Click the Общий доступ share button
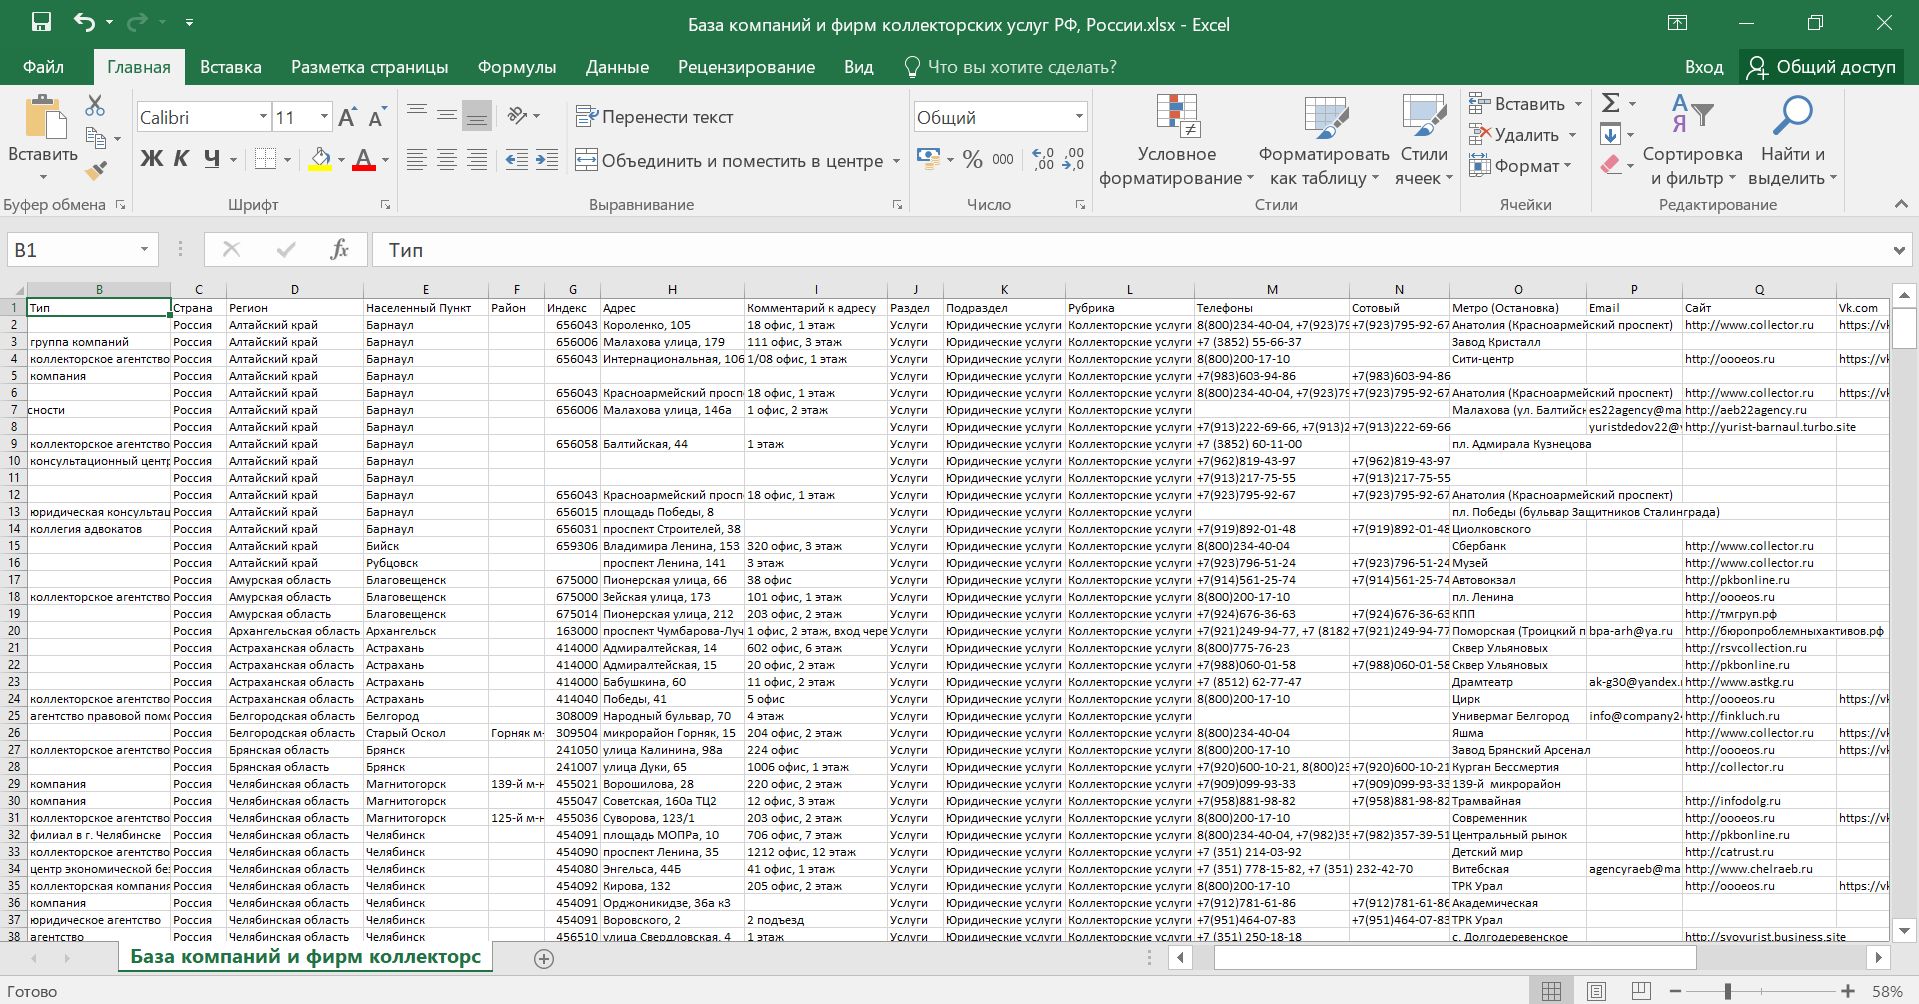1919x1004 pixels. pyautogui.click(x=1821, y=67)
